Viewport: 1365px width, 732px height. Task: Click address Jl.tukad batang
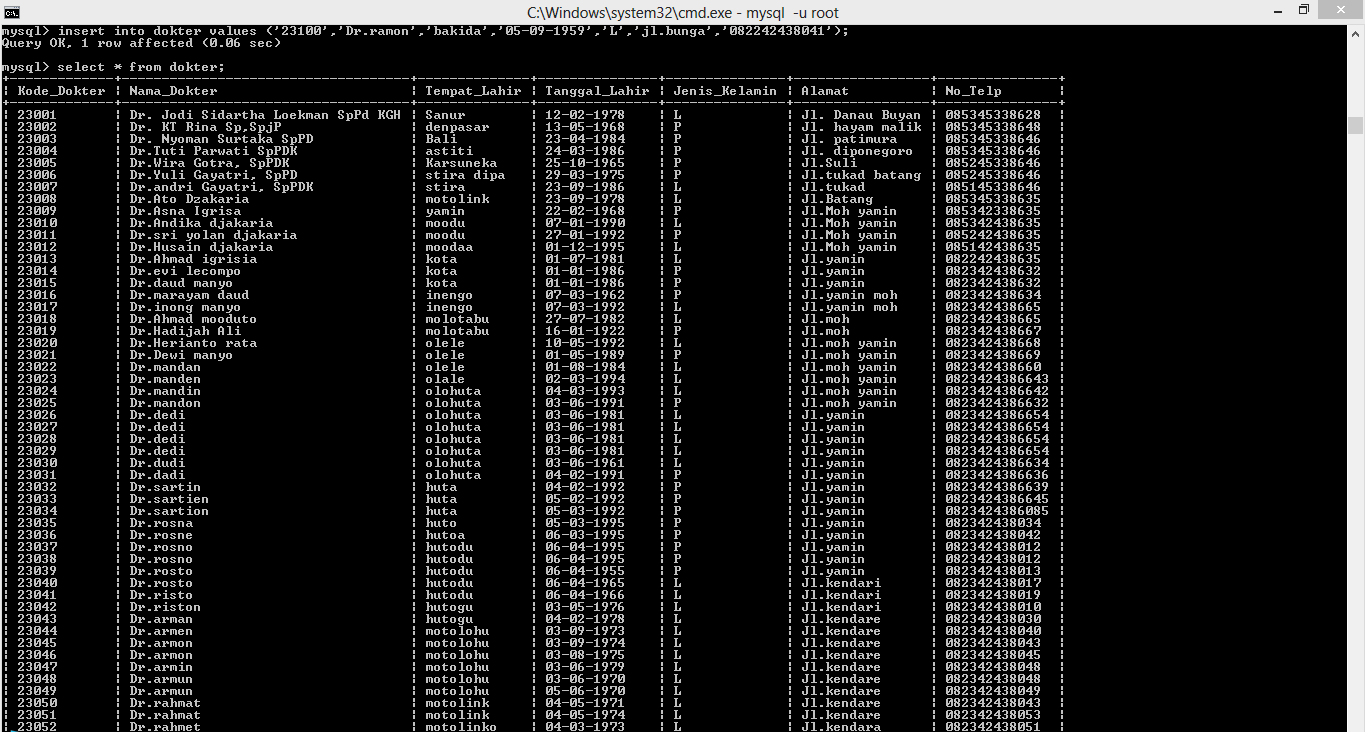click(861, 175)
